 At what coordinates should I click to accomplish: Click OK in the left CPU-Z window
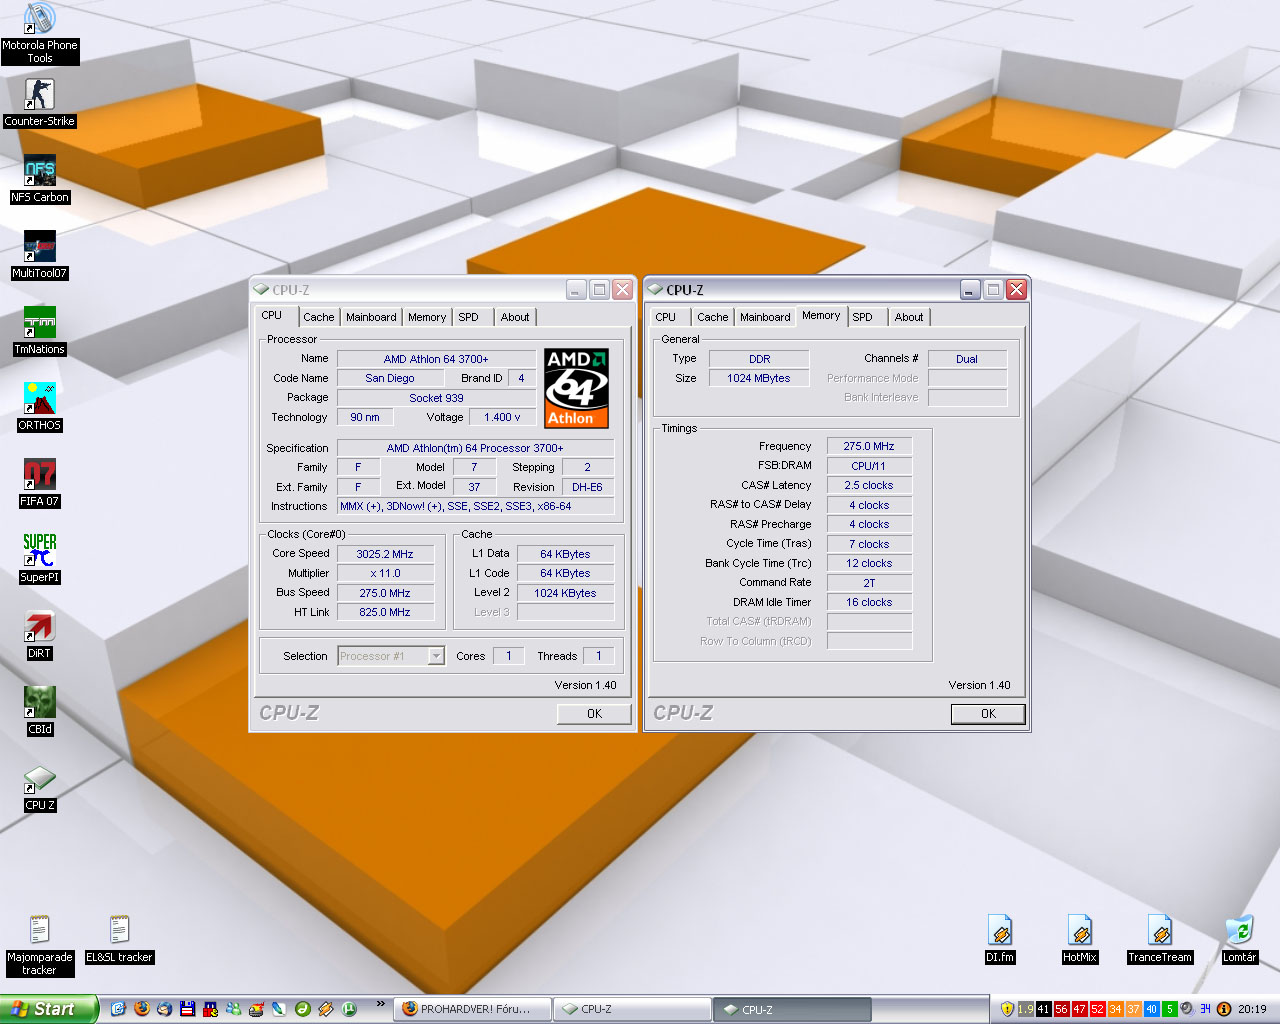(x=594, y=714)
